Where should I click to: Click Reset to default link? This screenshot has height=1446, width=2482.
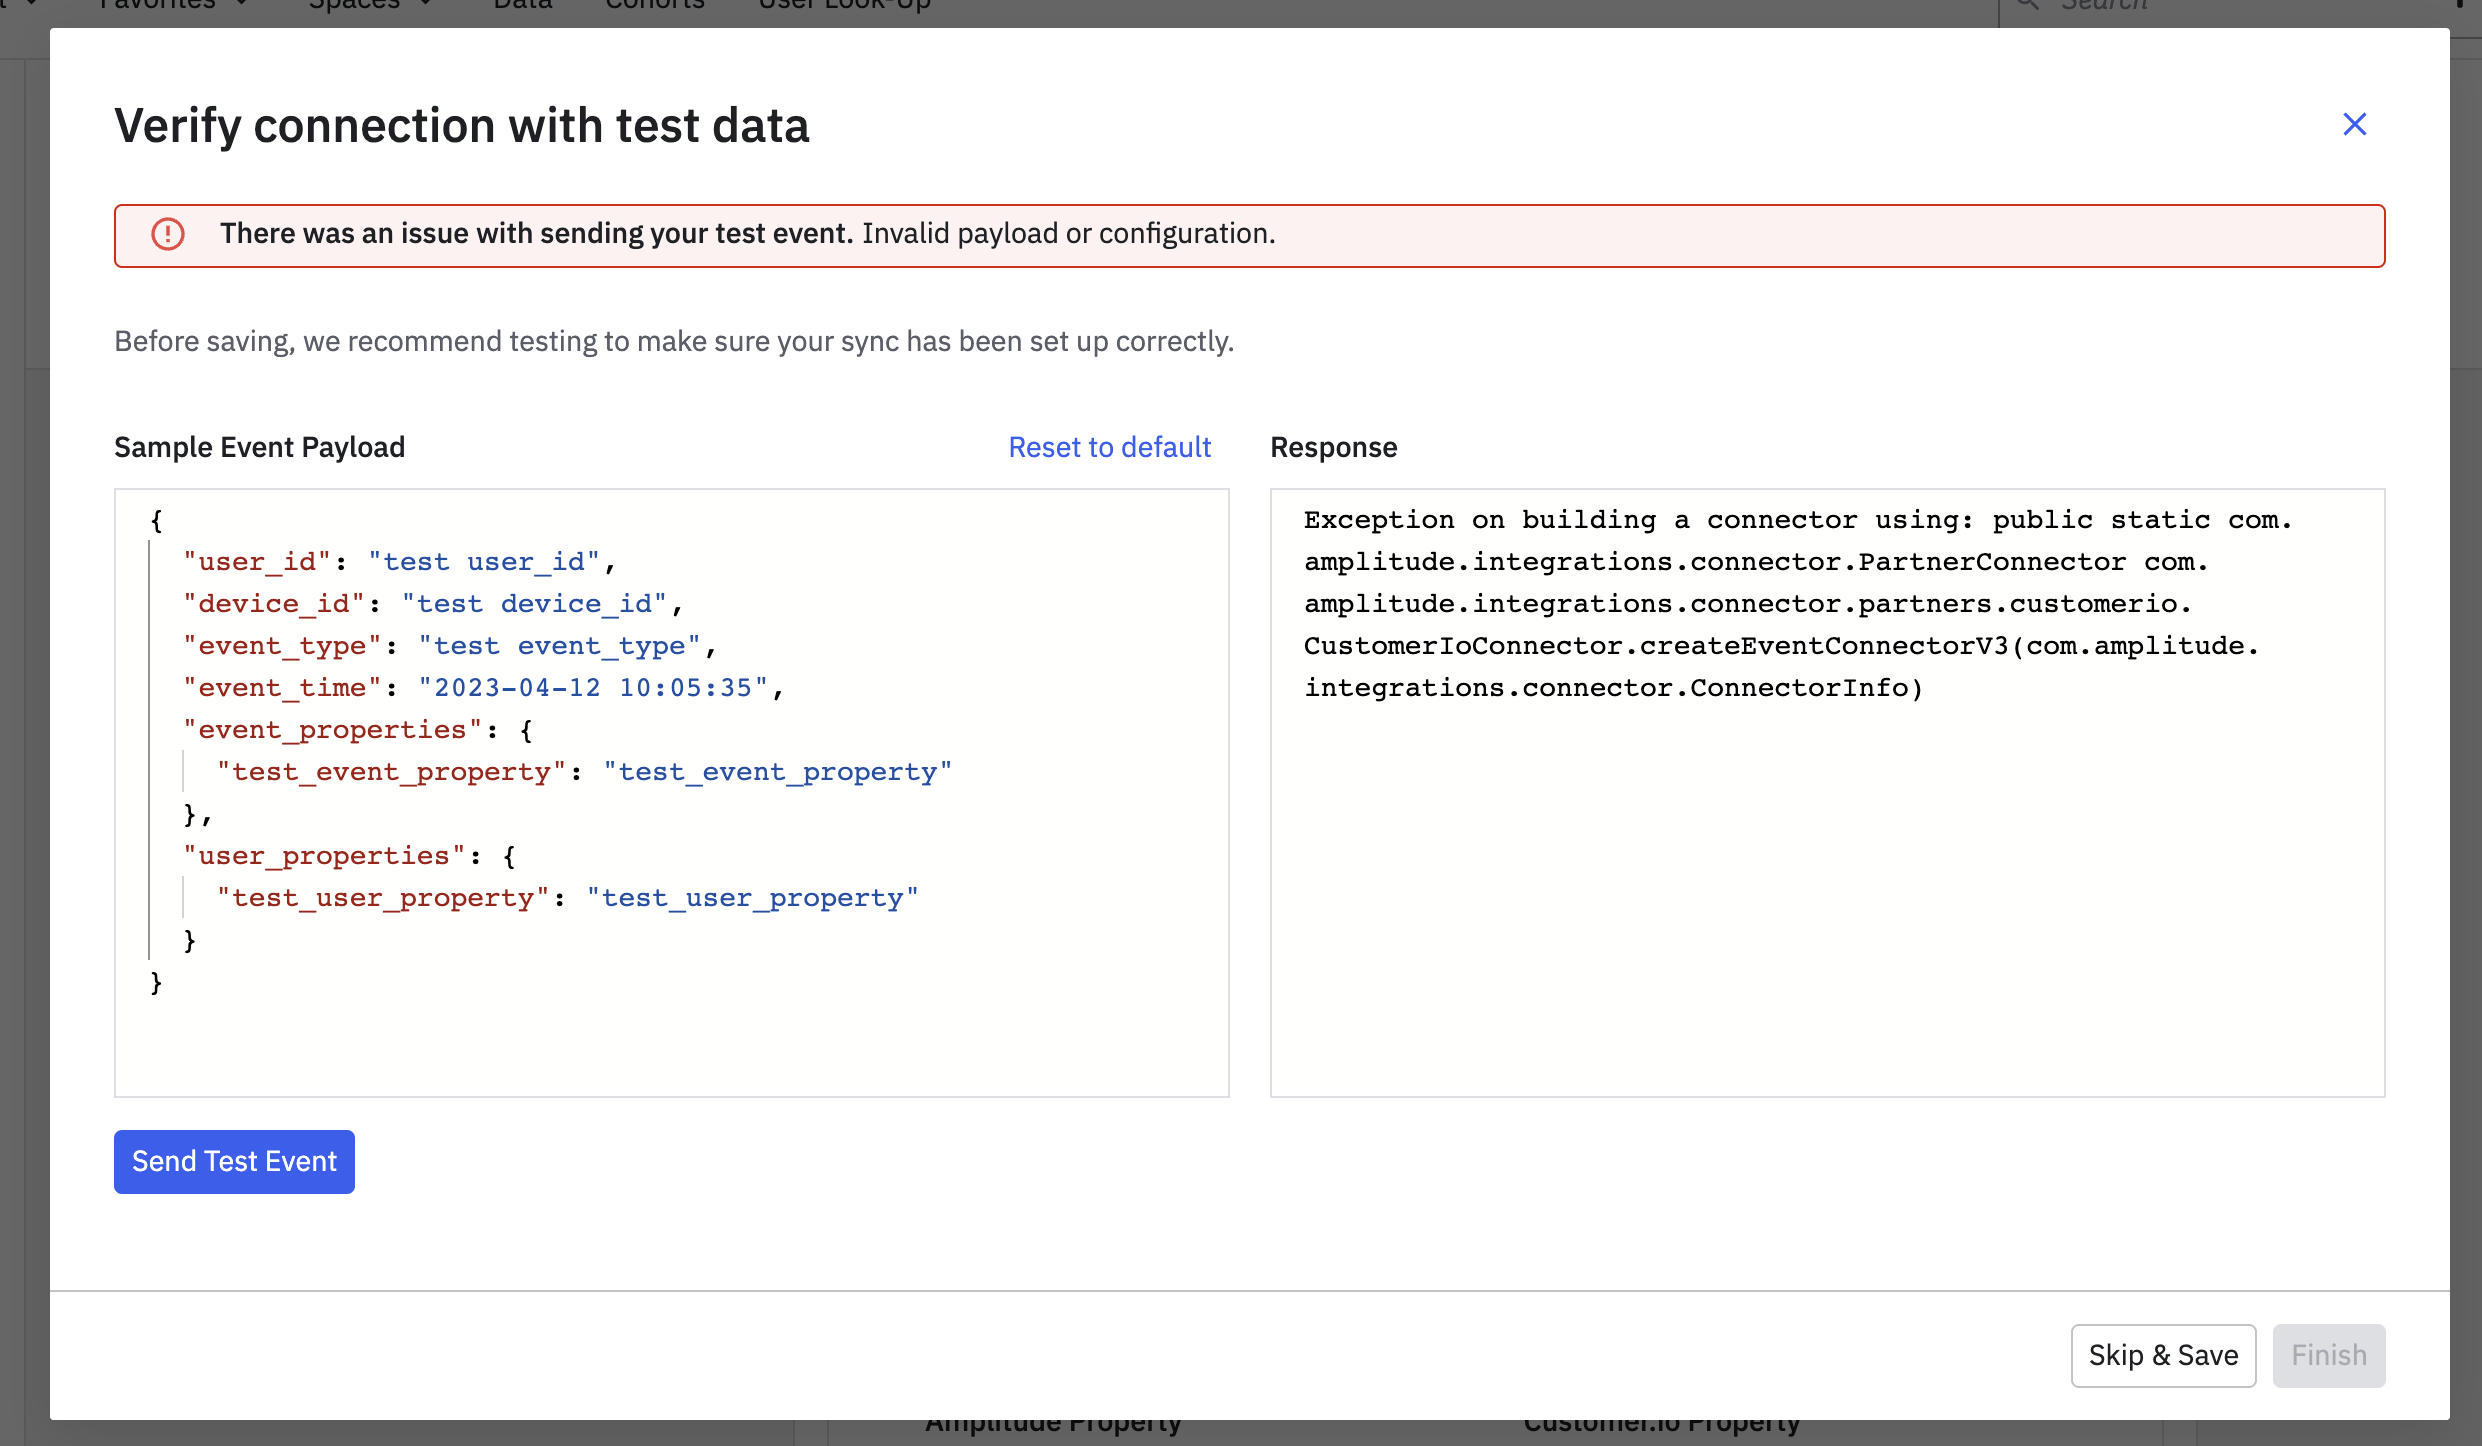click(x=1109, y=447)
